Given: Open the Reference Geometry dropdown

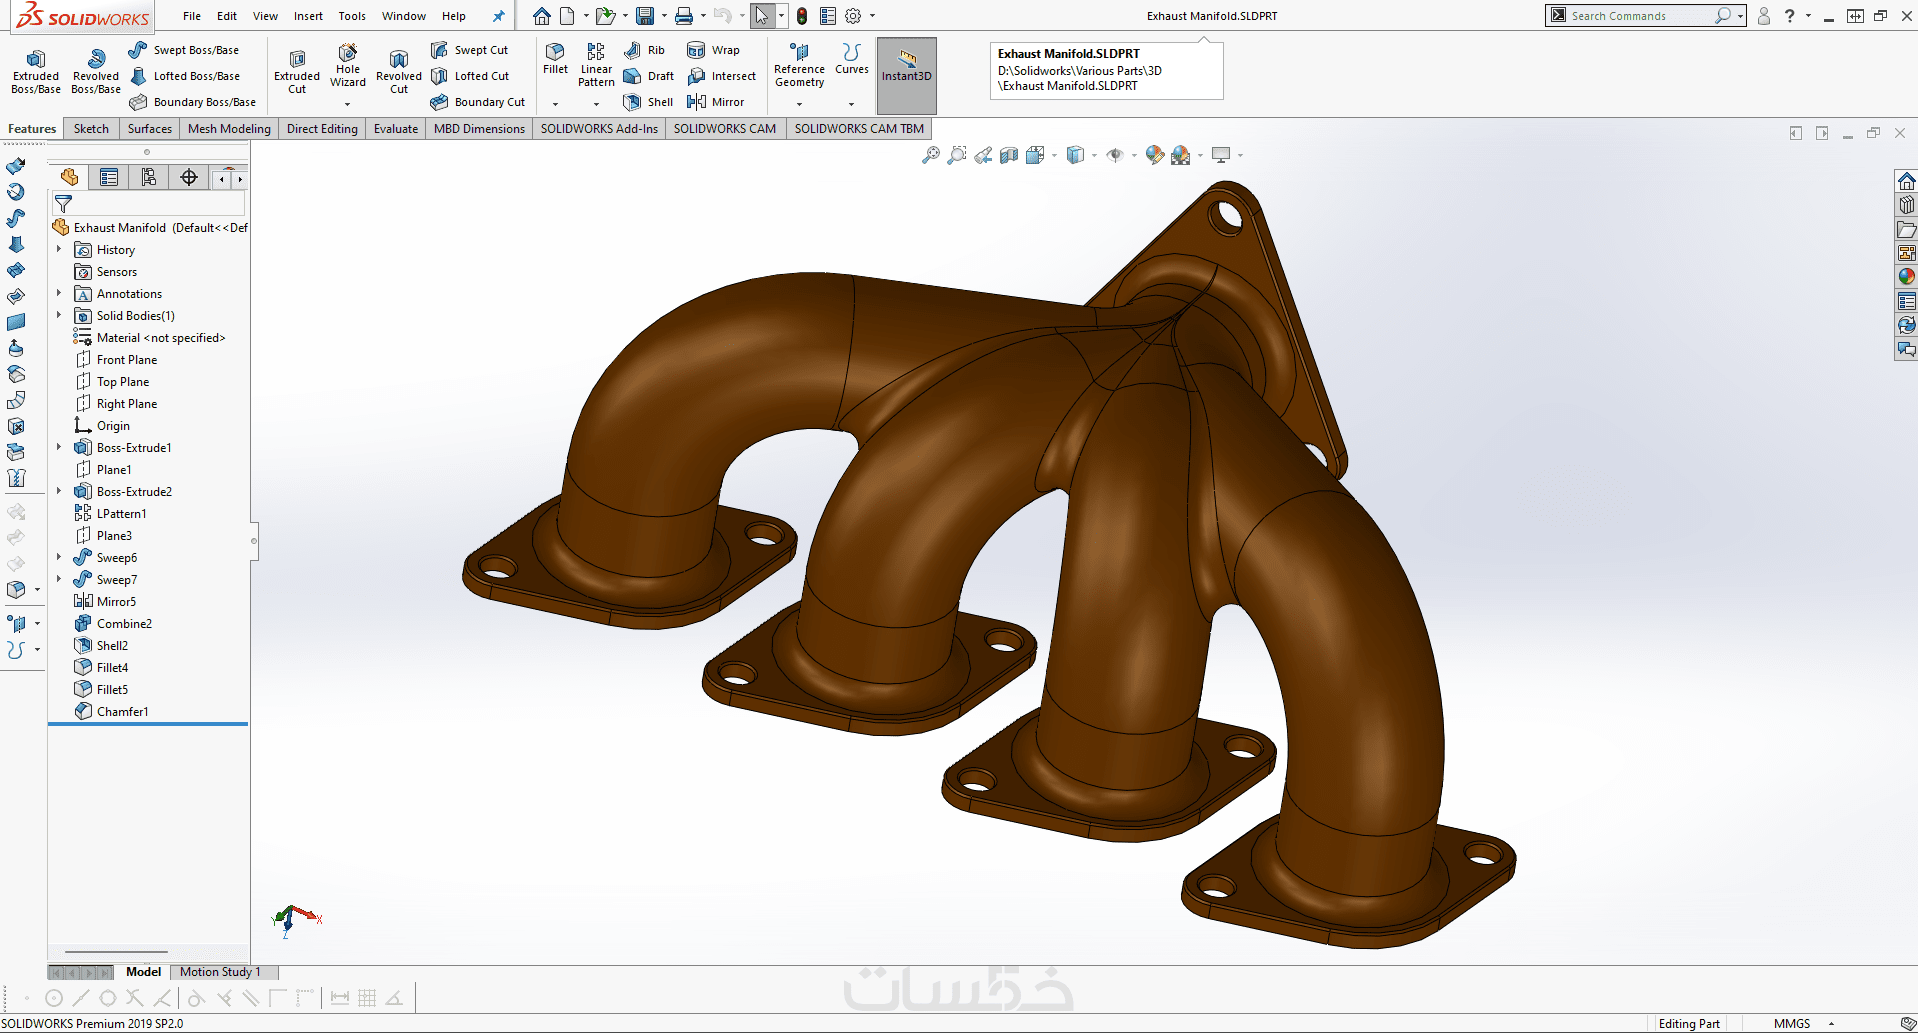Looking at the screenshot, I should tap(799, 104).
